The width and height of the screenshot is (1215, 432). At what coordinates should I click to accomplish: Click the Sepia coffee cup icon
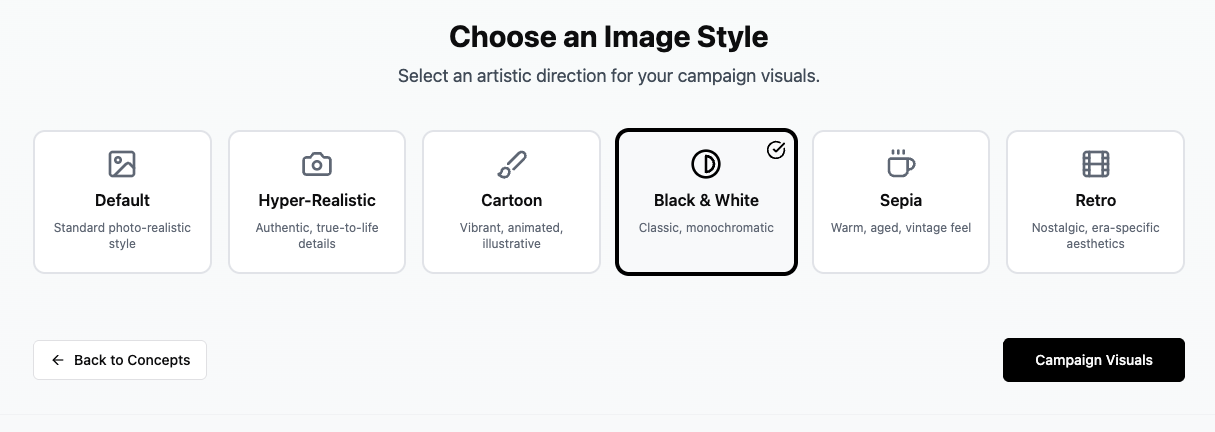(x=901, y=163)
